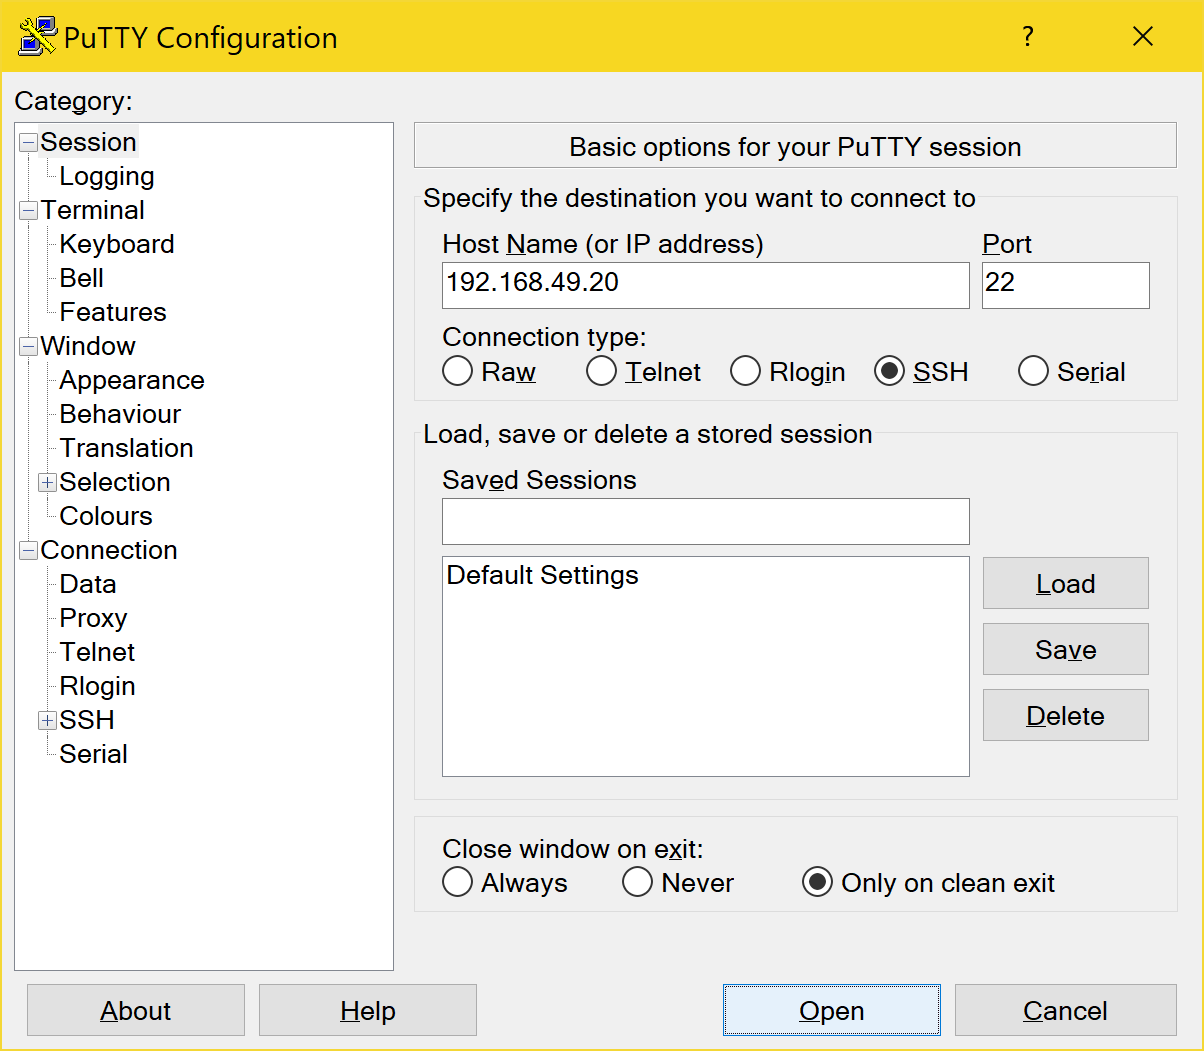The image size is (1204, 1051).
Task: Collapse the Session category
Action: [28, 142]
